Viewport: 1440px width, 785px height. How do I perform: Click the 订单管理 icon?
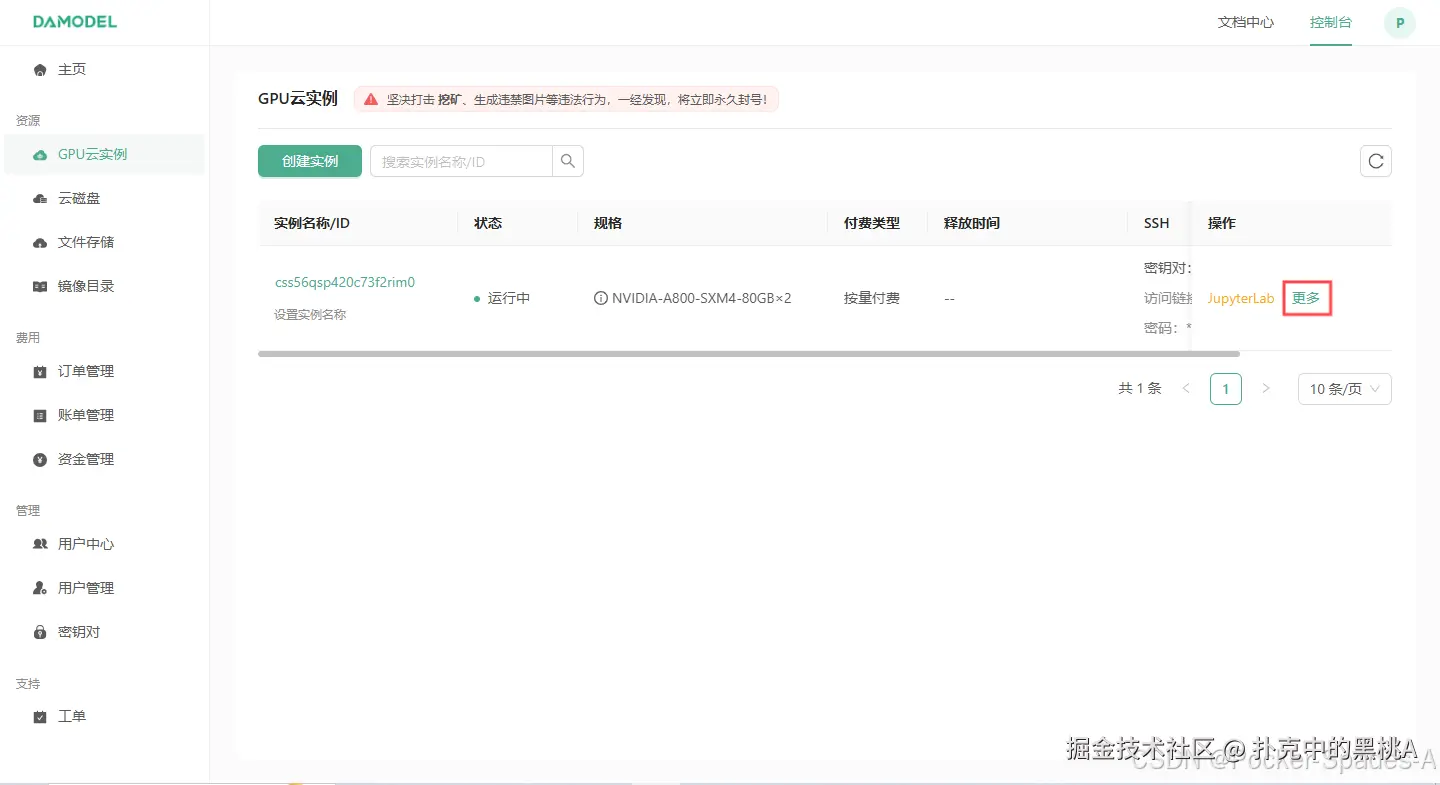click(40, 372)
